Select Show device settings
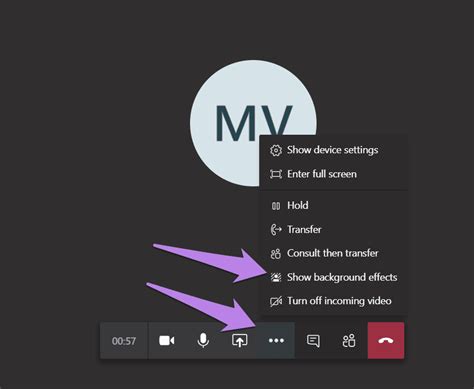 click(x=334, y=150)
